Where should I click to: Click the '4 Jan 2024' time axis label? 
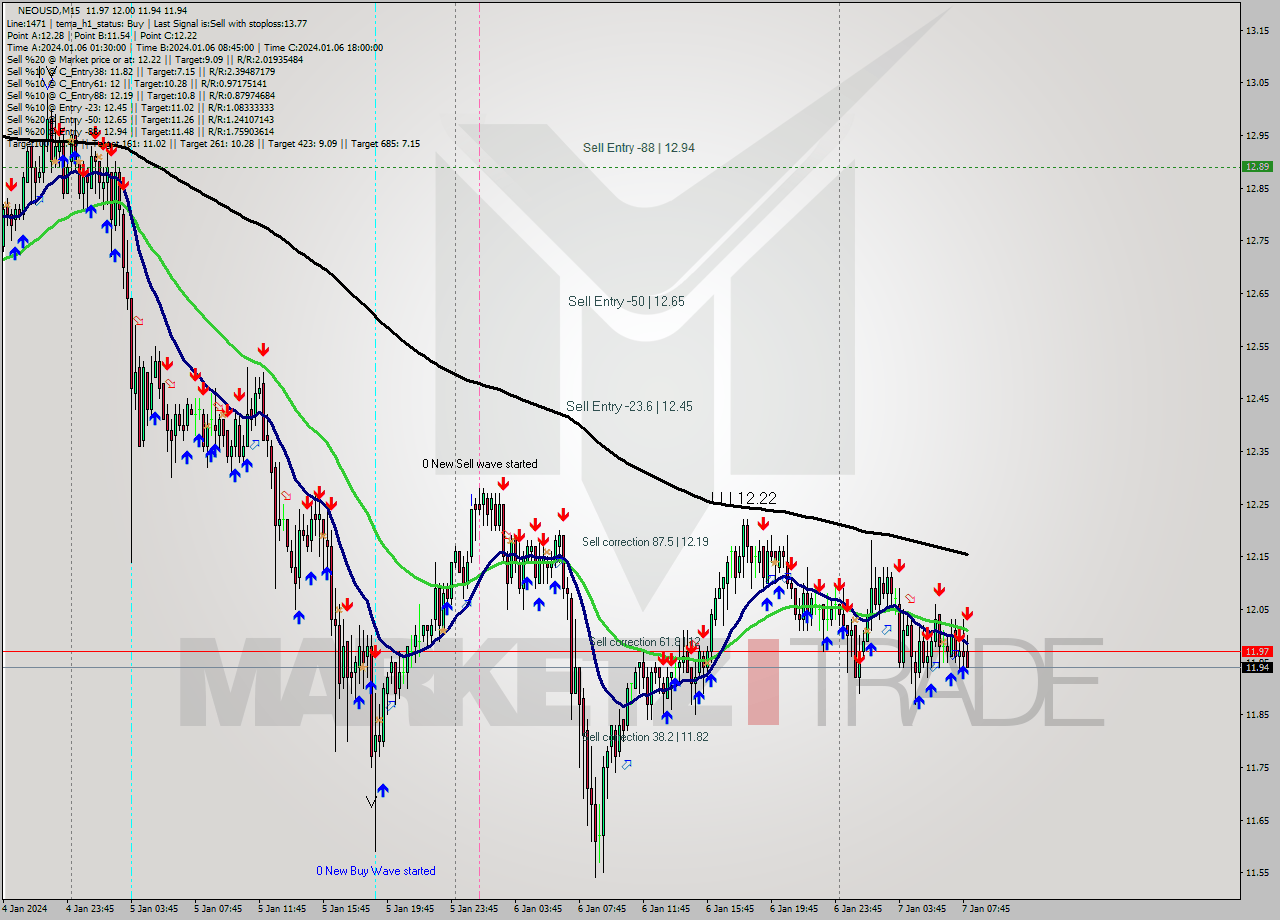coord(26,909)
